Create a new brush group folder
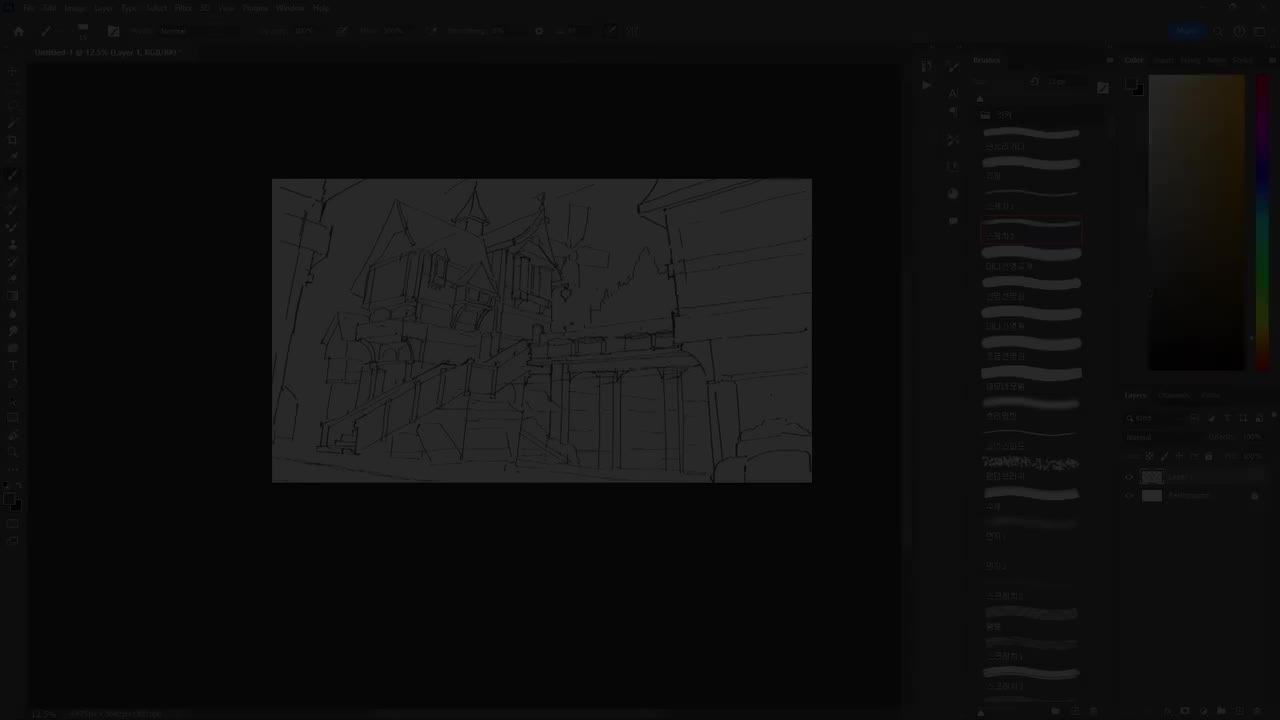The image size is (1280, 720). pos(1056,711)
